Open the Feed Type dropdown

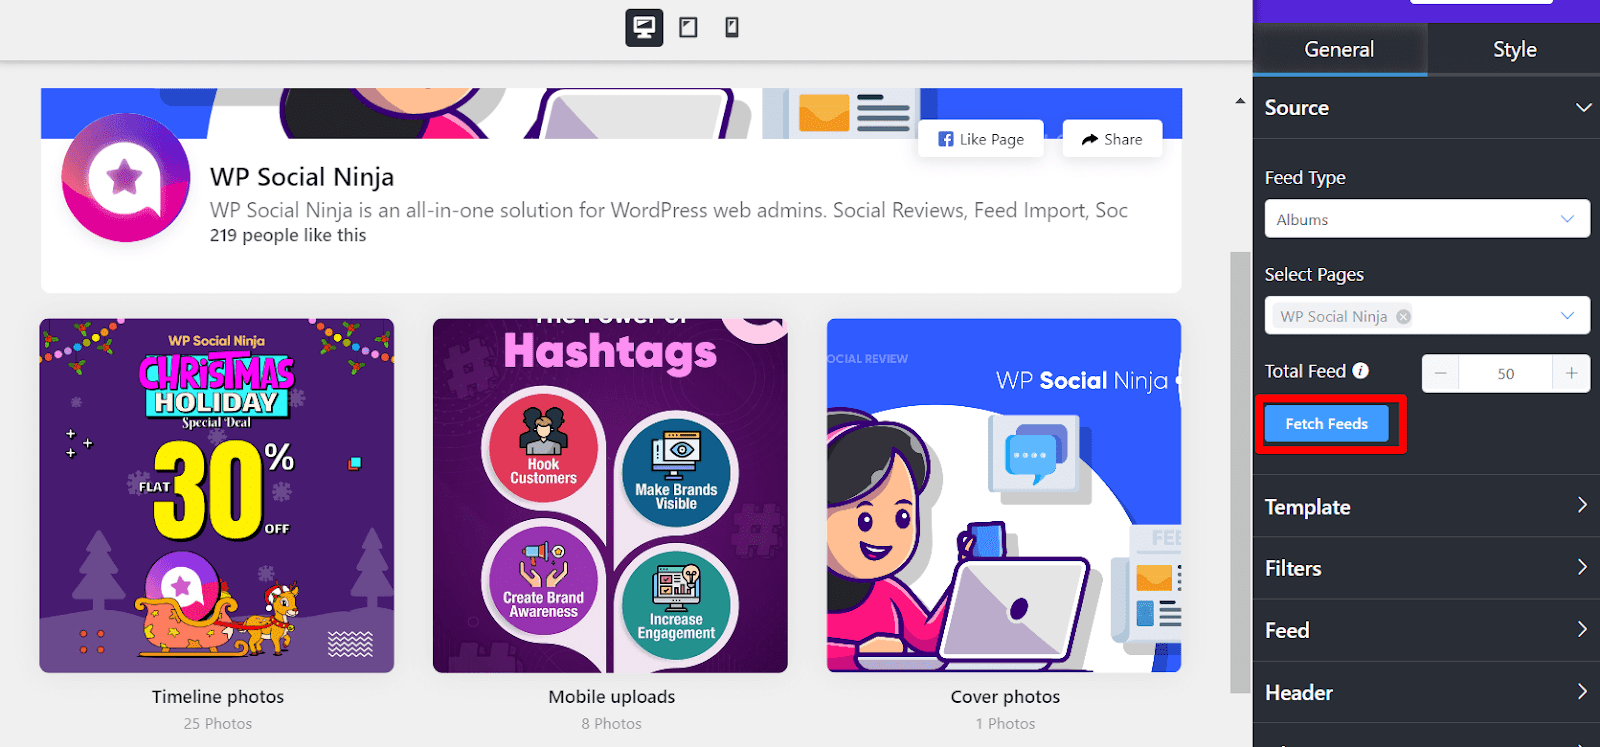tap(1427, 219)
